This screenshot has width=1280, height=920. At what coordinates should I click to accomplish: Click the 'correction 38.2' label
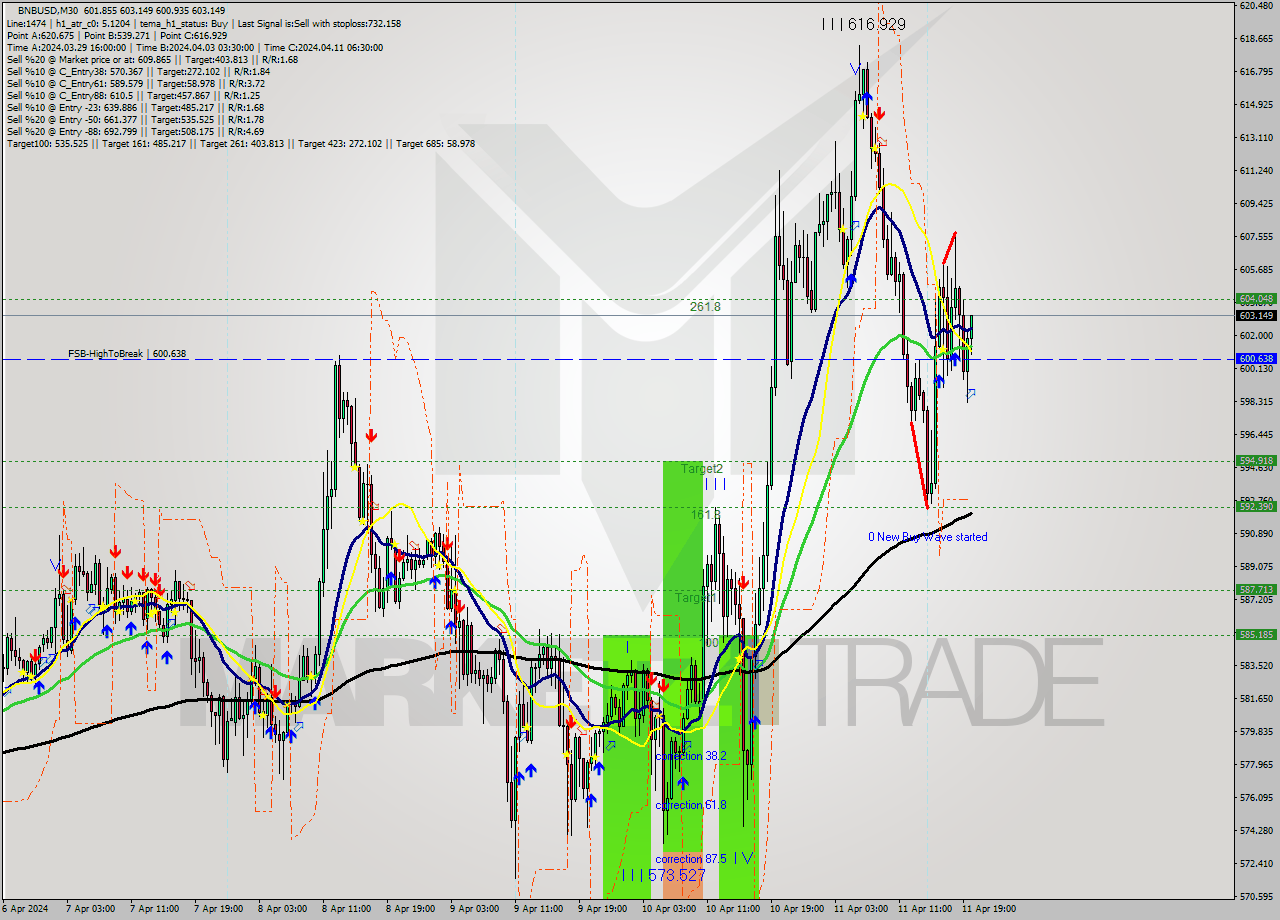point(691,756)
